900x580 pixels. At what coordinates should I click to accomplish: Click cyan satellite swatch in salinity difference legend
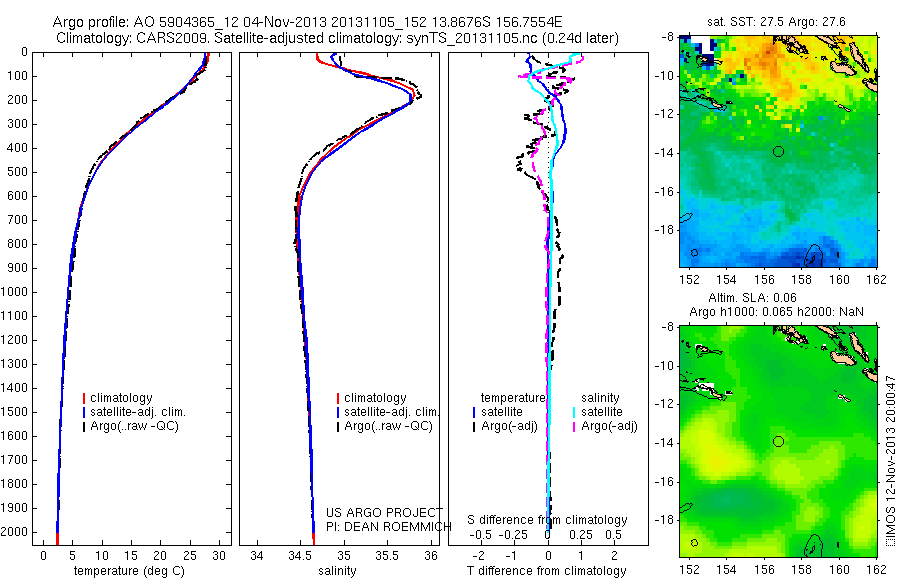pyautogui.click(x=574, y=412)
